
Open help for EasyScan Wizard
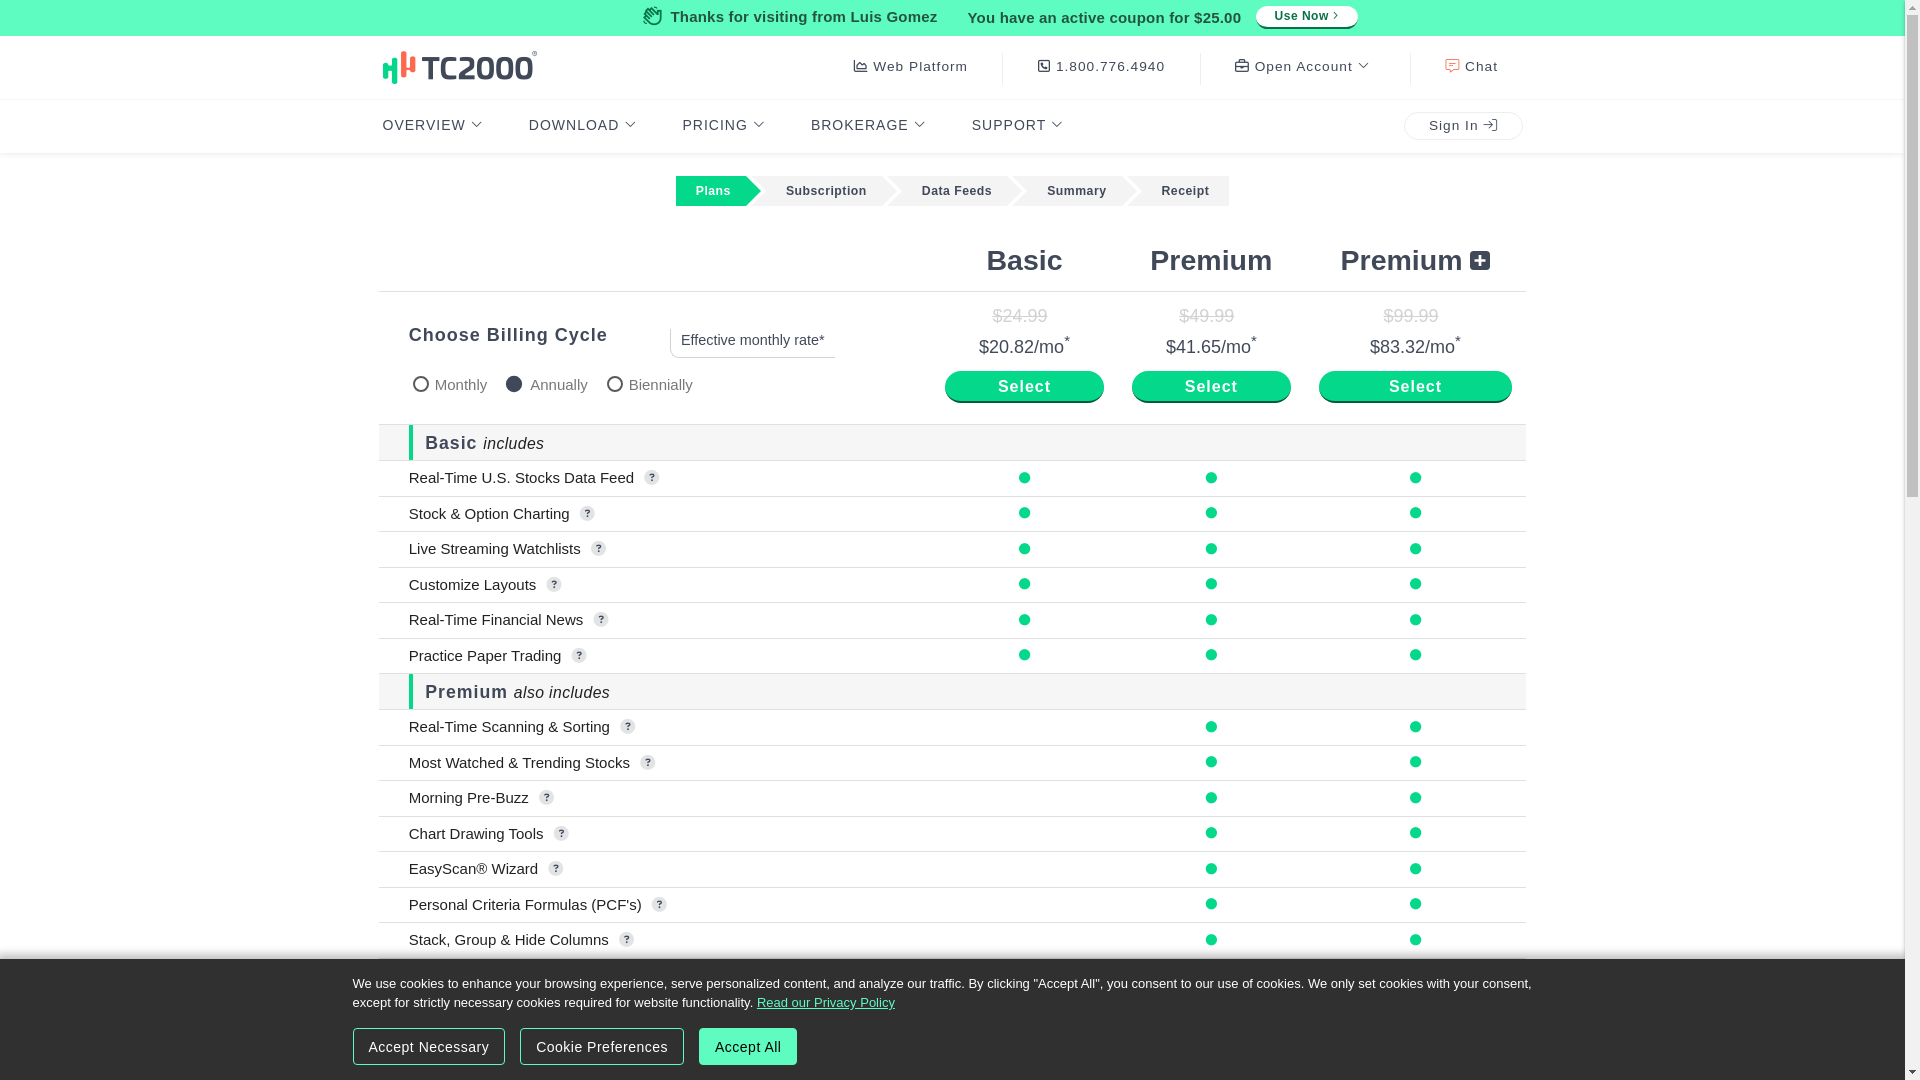[556, 869]
